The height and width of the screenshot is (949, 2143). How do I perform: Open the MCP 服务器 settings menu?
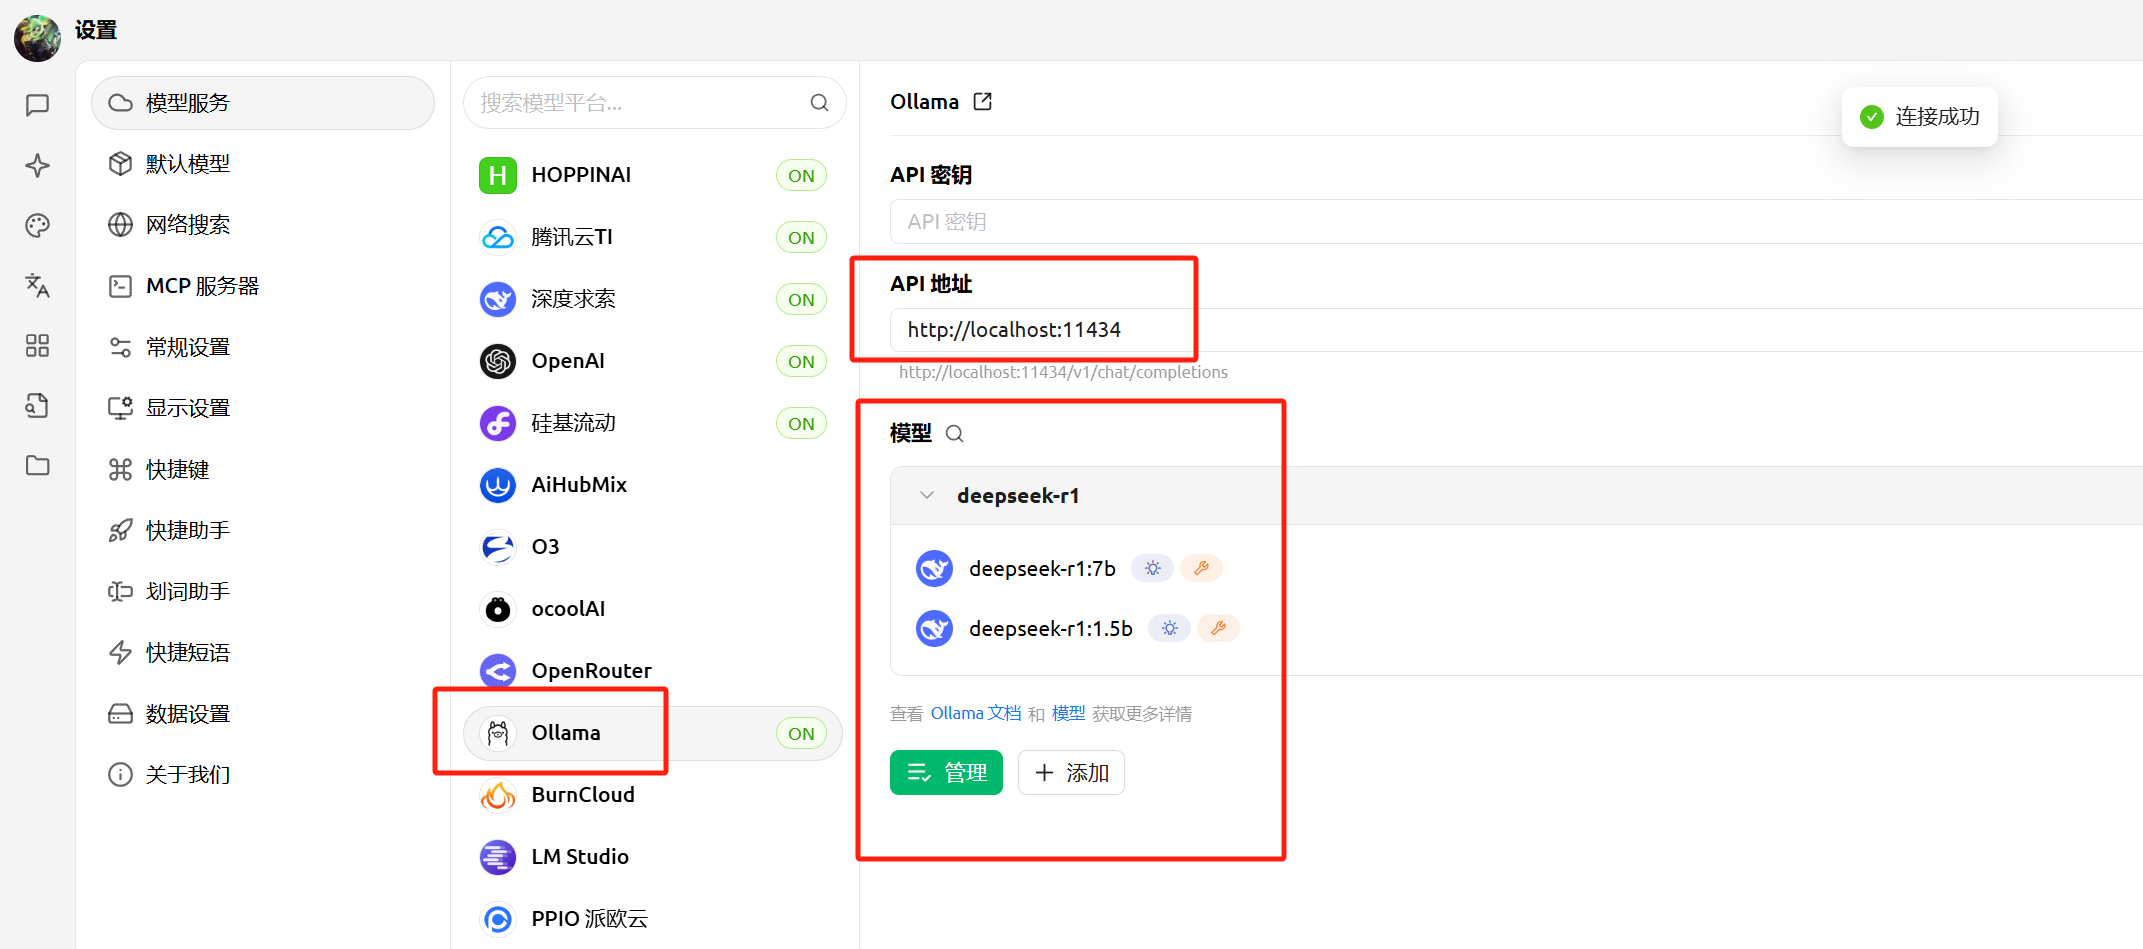coord(202,286)
